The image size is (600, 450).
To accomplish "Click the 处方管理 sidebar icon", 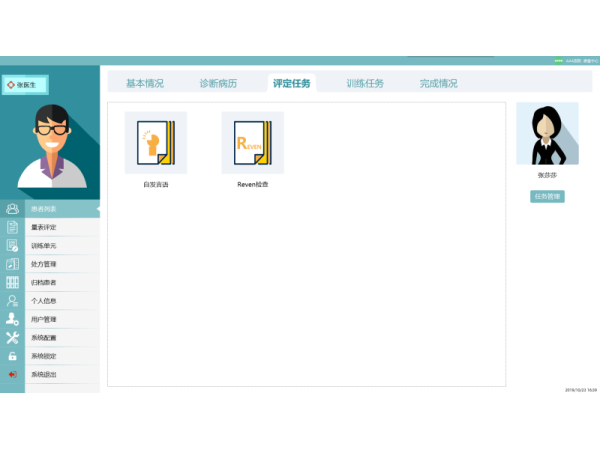I will 12,264.
